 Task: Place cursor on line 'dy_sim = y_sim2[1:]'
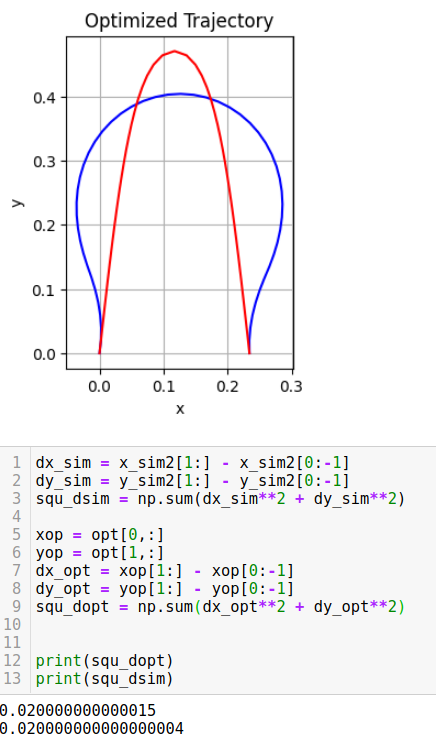pos(193,481)
